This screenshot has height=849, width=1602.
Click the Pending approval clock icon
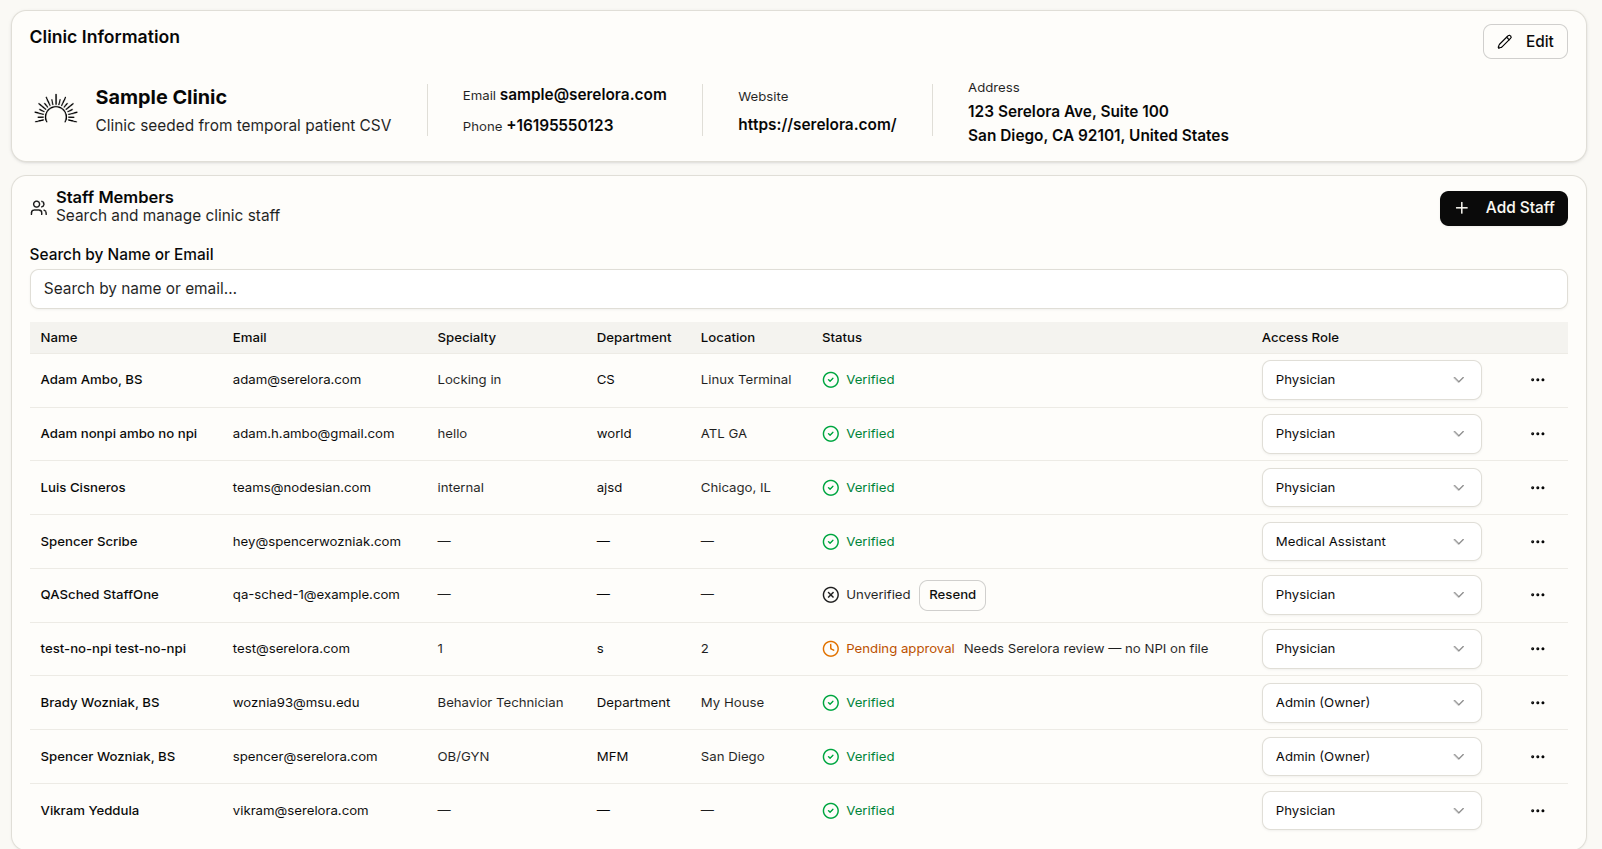pyautogui.click(x=830, y=649)
